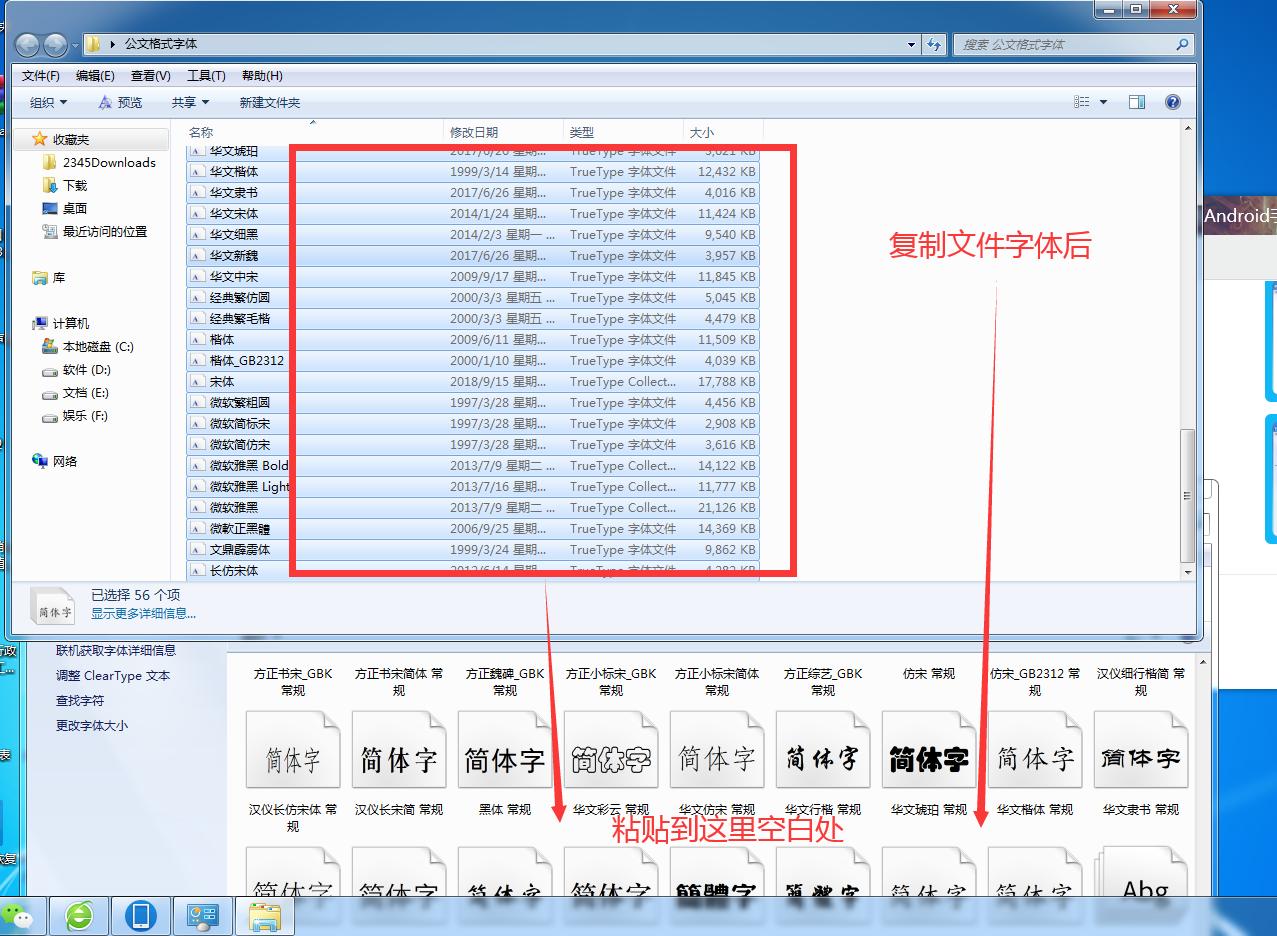Screen dimensions: 1277x936
Task: Click the 预览 button on the toolbar
Action: coord(120,101)
